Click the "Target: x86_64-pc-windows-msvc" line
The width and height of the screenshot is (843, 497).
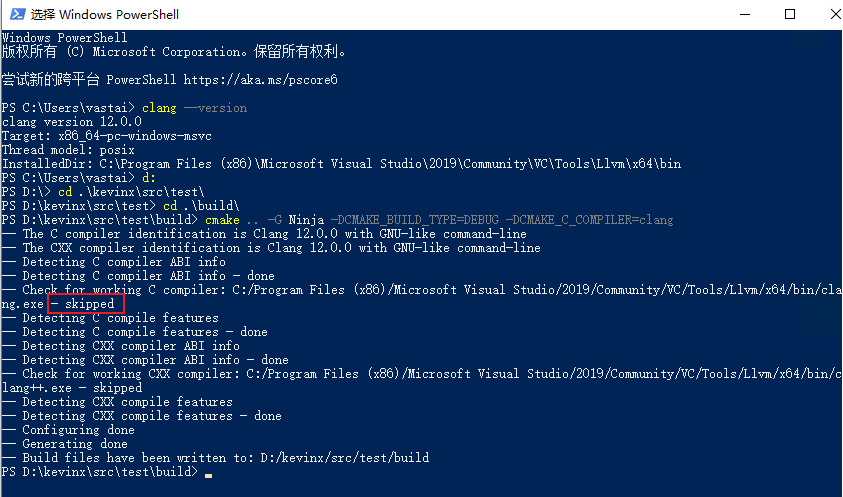[107, 135]
